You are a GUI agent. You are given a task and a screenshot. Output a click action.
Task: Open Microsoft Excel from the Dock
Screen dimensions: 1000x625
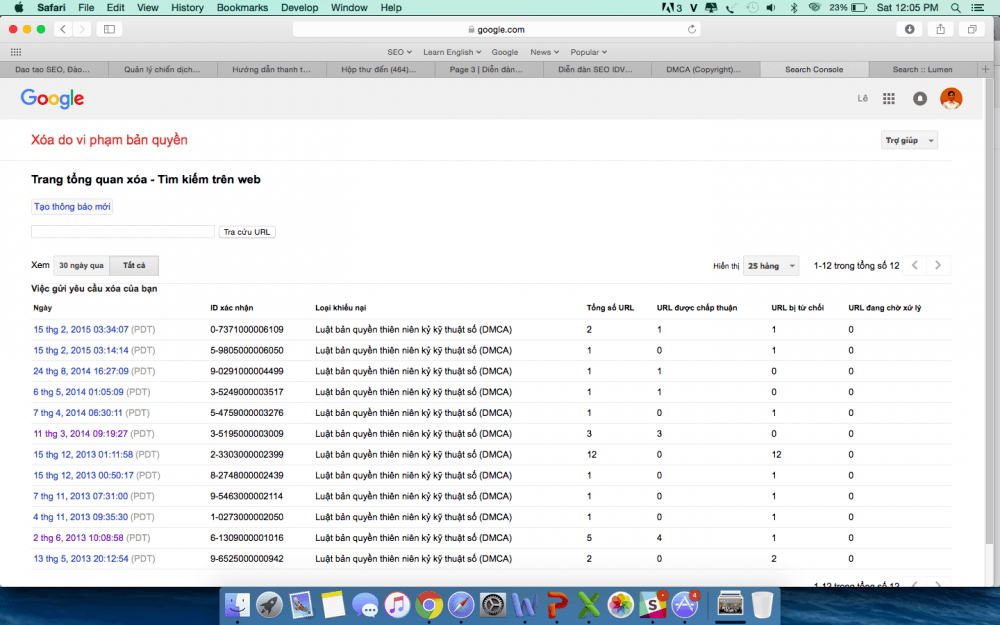pyautogui.click(x=589, y=605)
